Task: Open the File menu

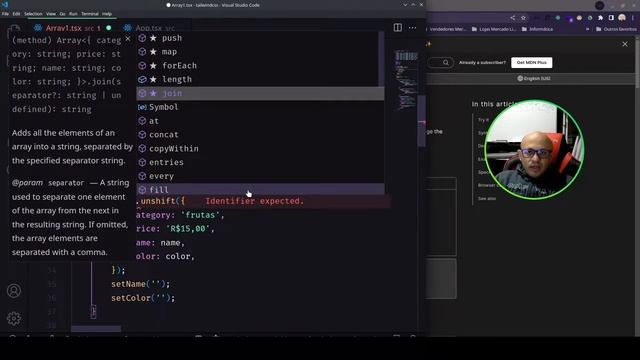Action: tap(5, 13)
